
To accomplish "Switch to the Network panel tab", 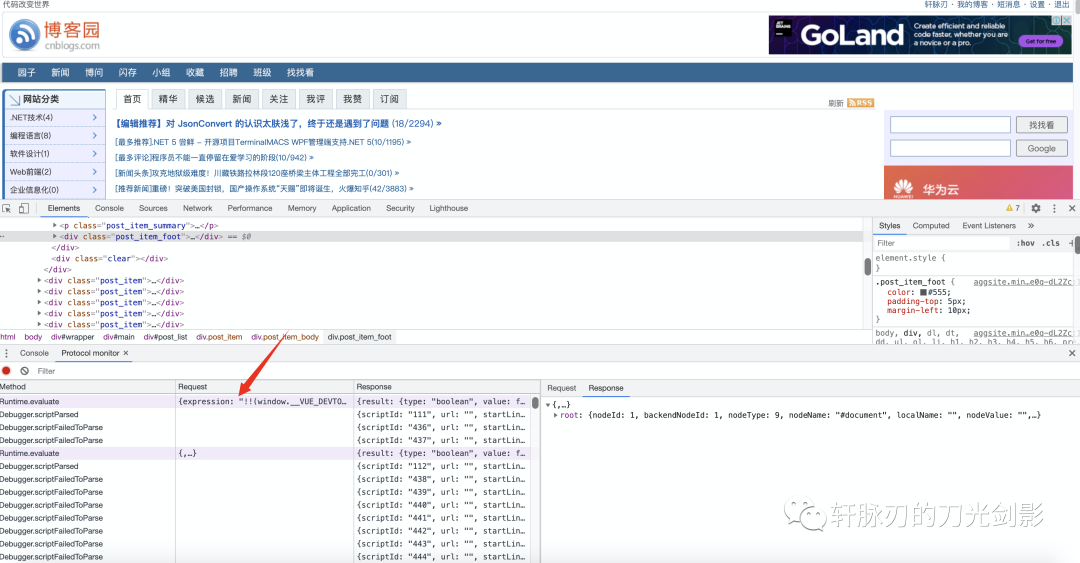I will coord(197,208).
